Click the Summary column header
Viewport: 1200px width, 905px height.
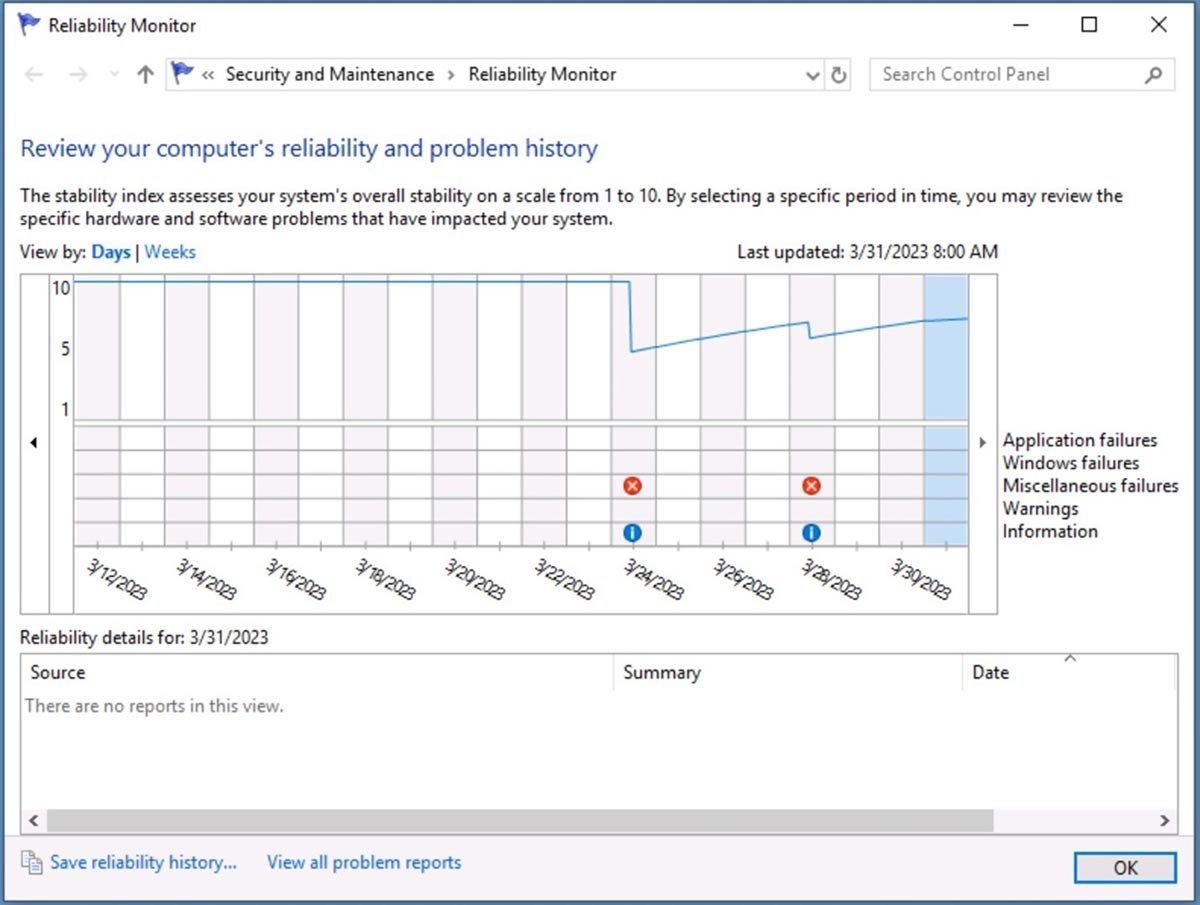pos(661,673)
